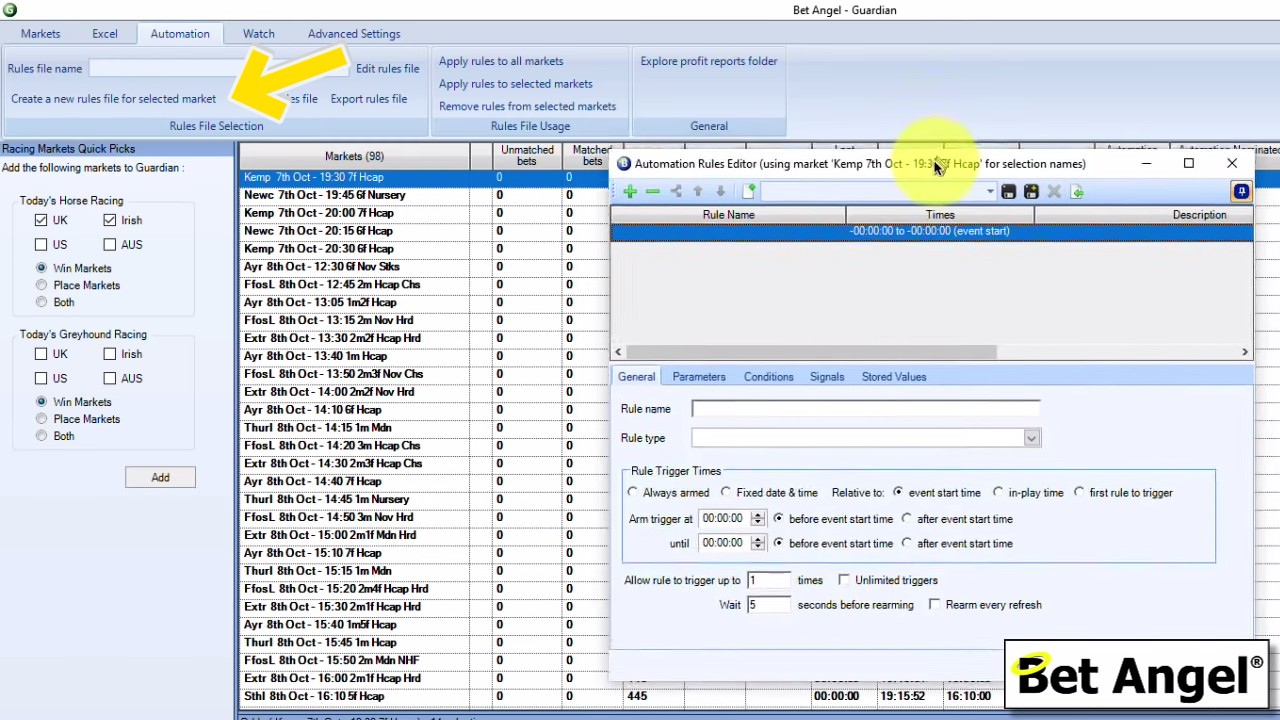Click the Wait seconds before rearming field

(768, 605)
